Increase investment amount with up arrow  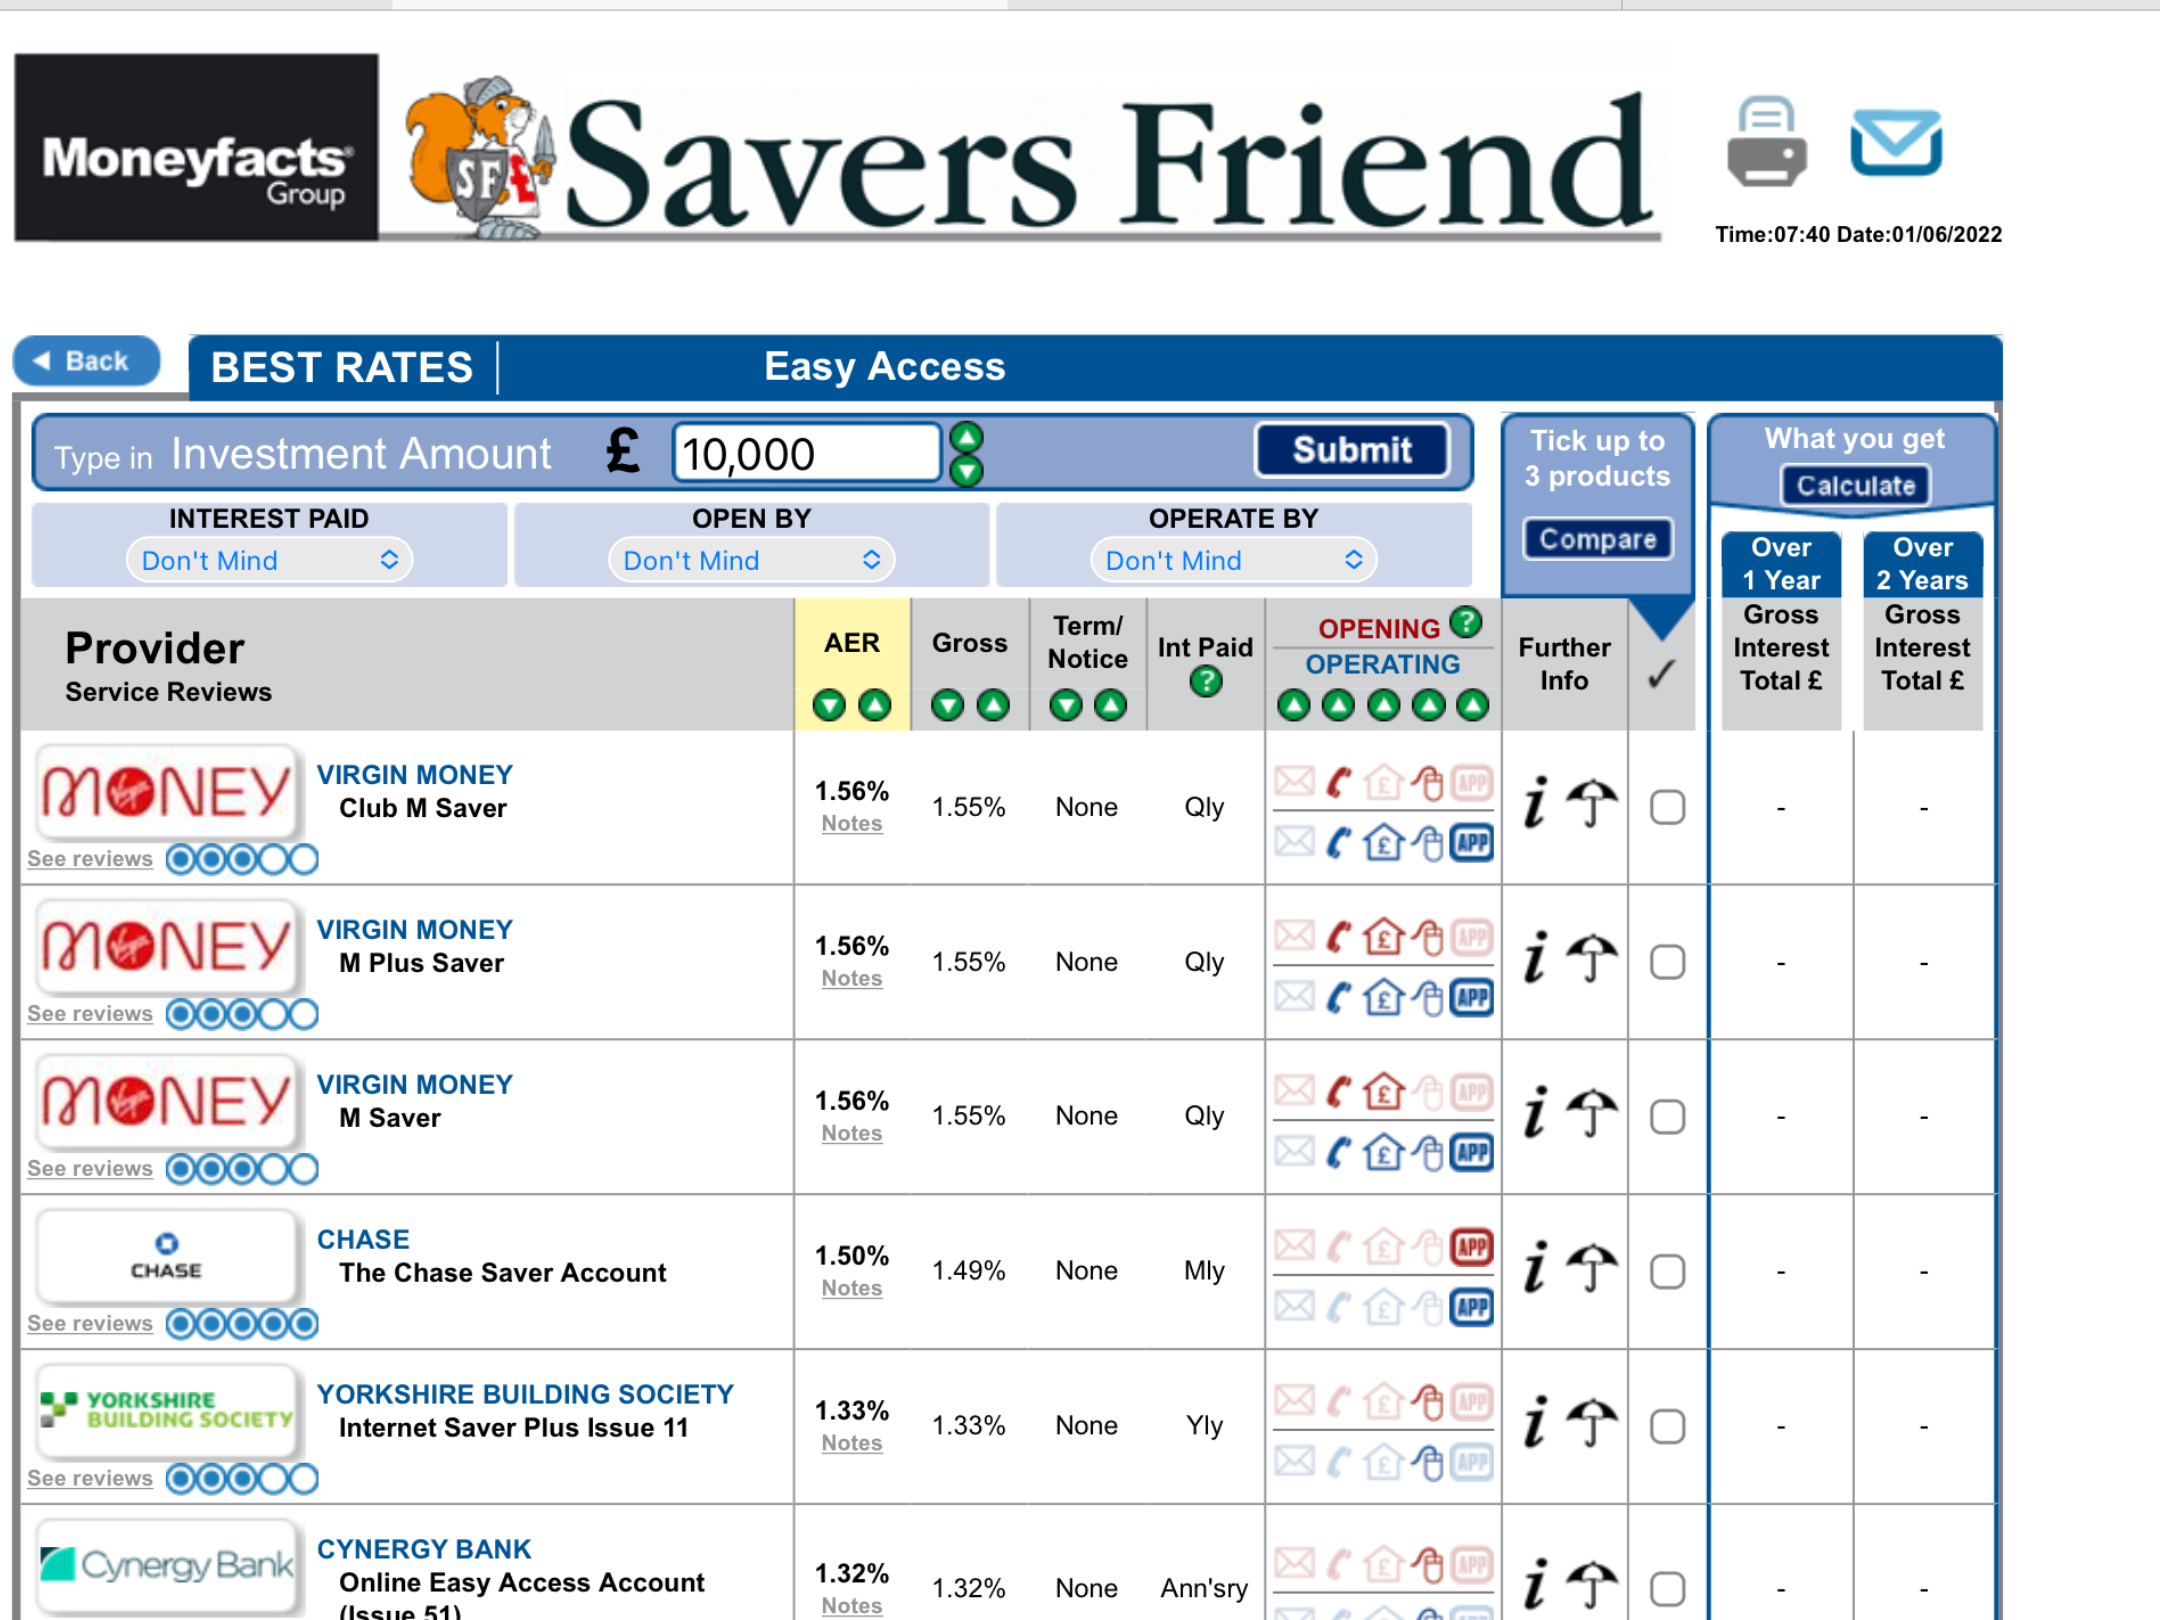[966, 437]
